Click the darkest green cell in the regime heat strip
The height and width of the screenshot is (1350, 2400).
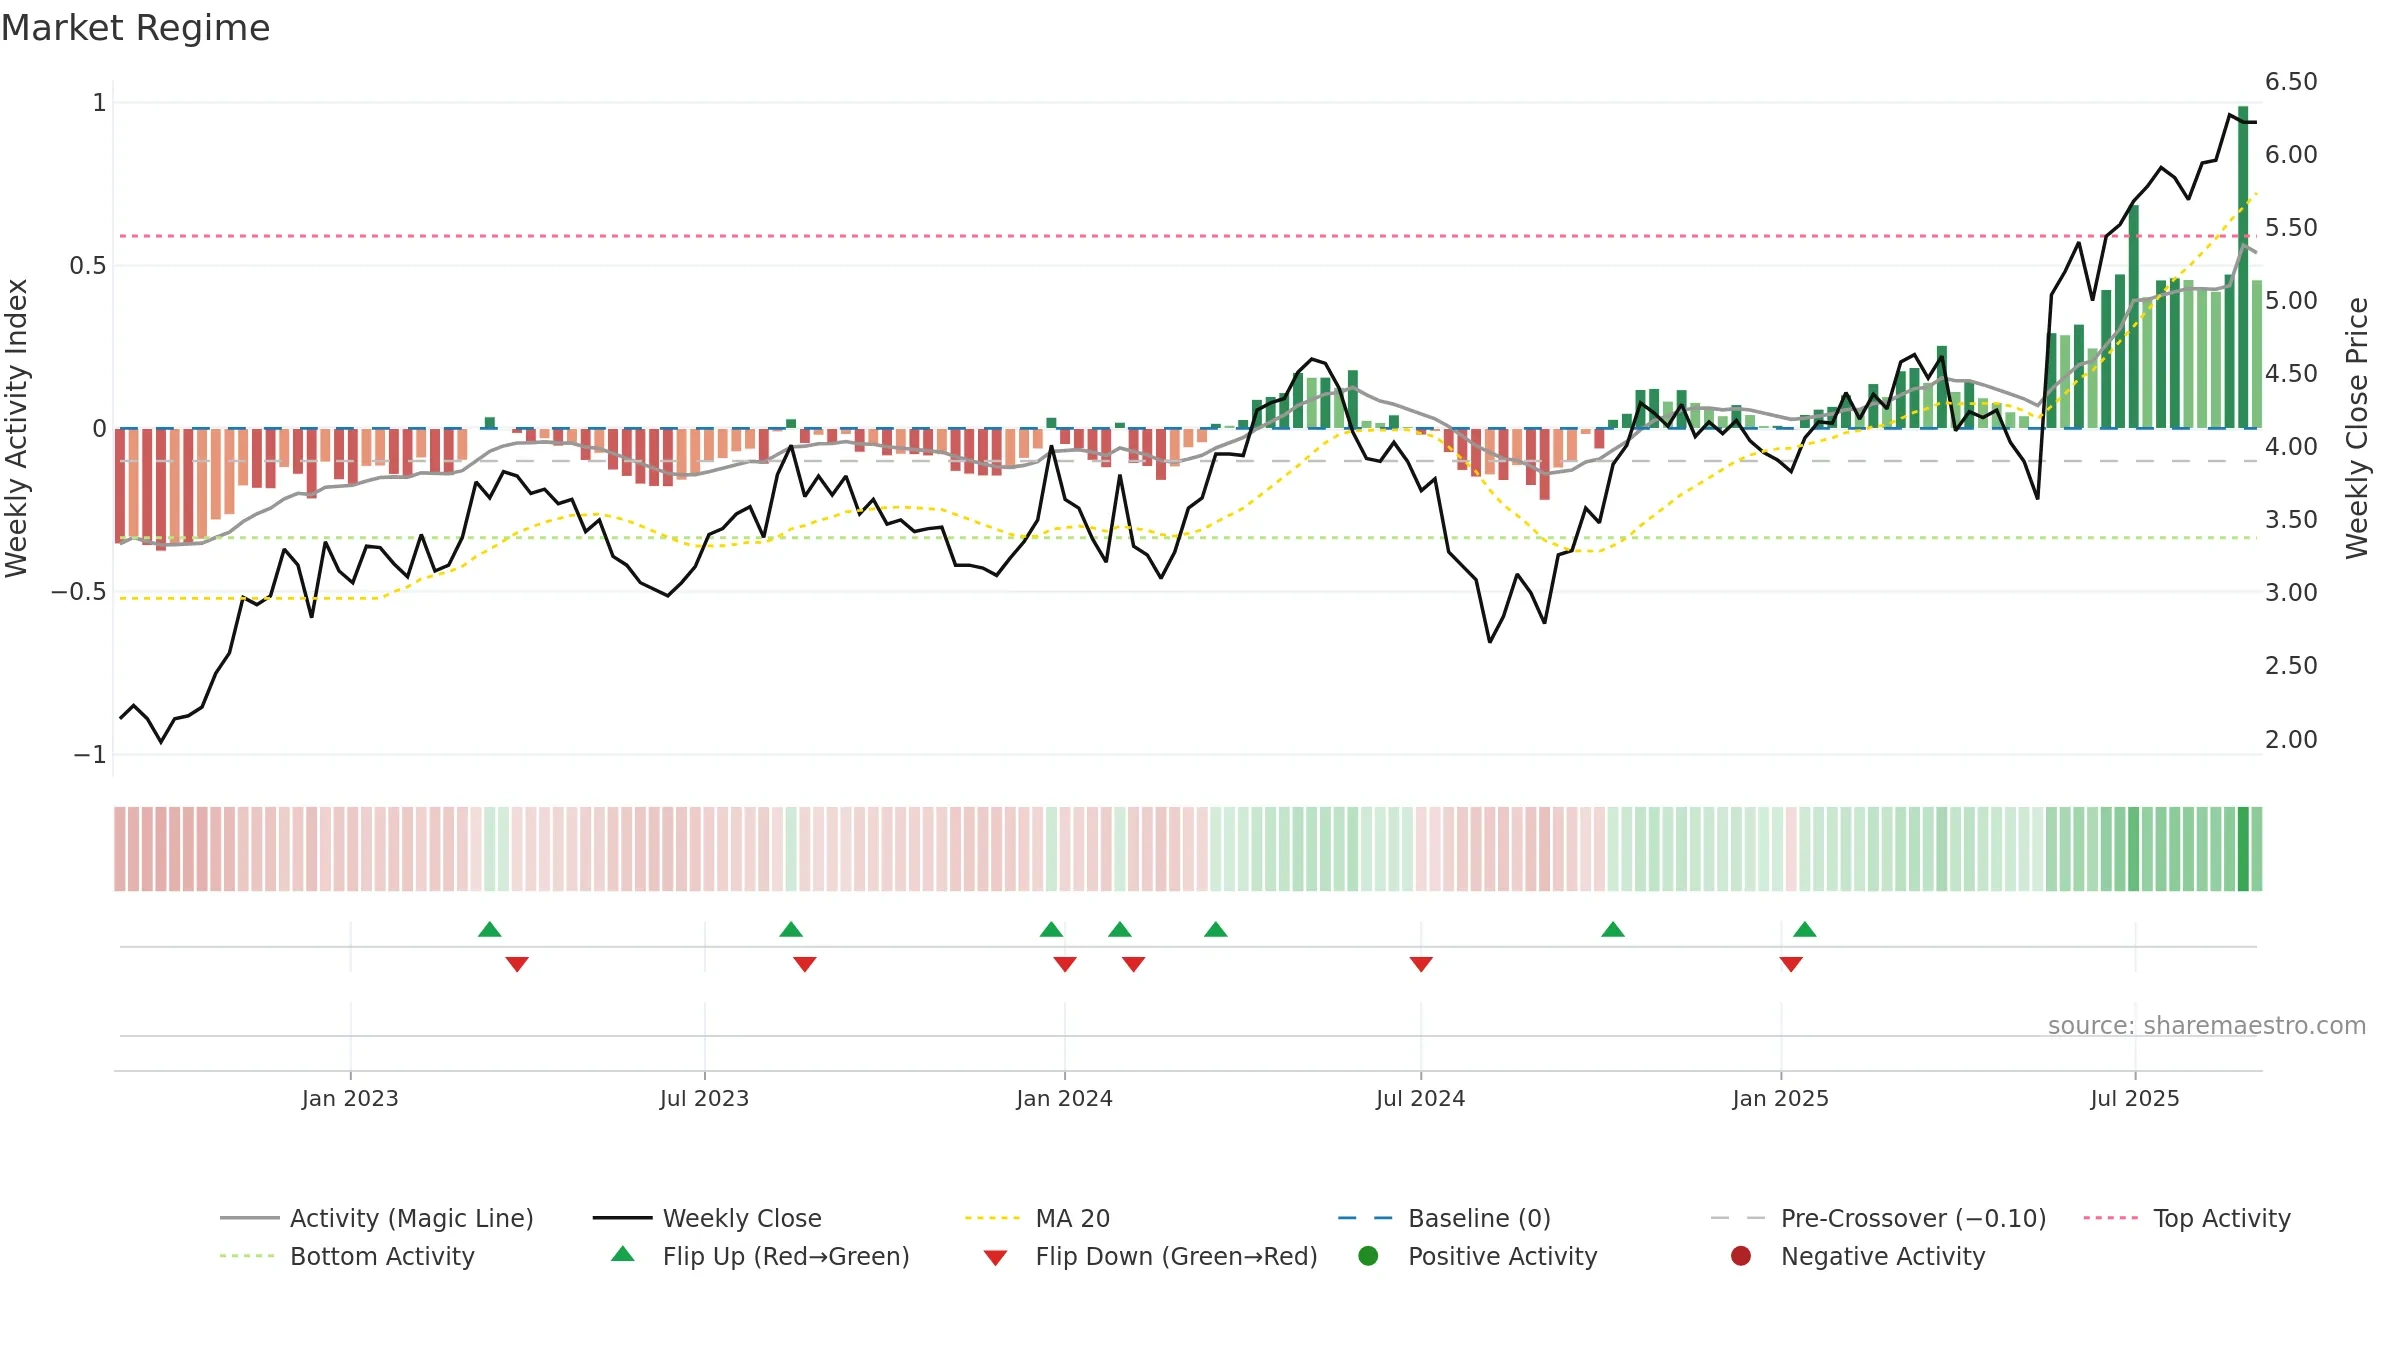[2243, 849]
